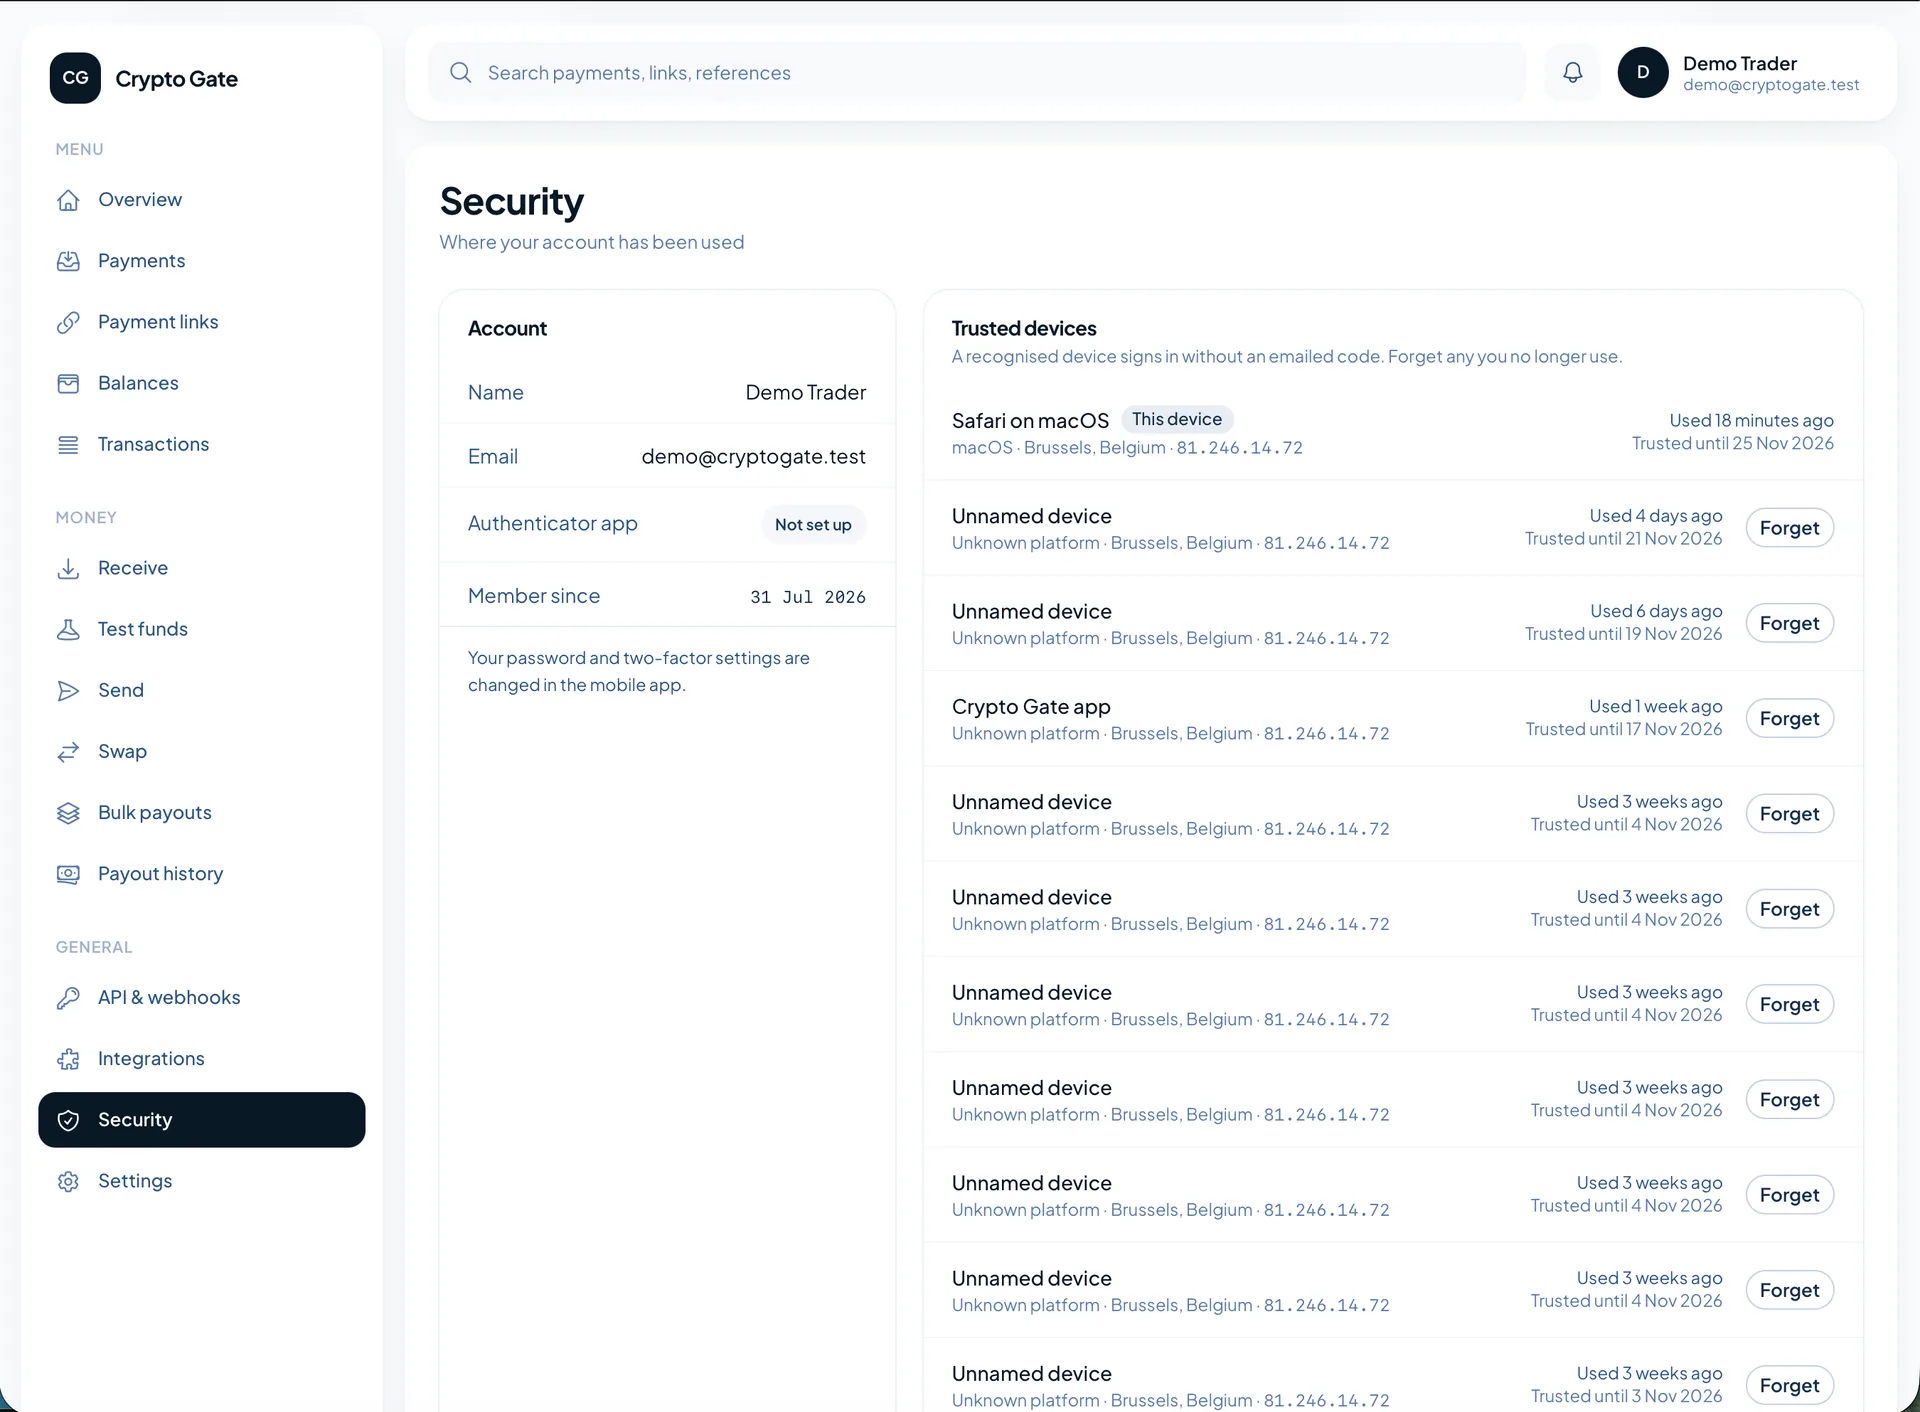Click the Send paper-plane icon
The image size is (1920, 1412).
(x=68, y=691)
